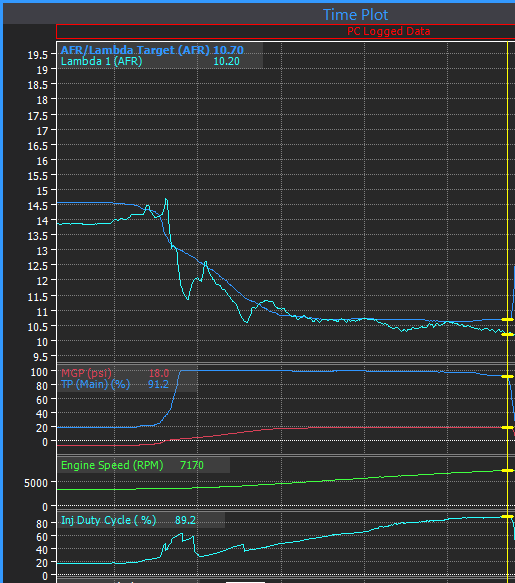515x583 pixels.
Task: Click the yellow cursor marker on Inj Duty Cycle trace
Action: (507, 516)
